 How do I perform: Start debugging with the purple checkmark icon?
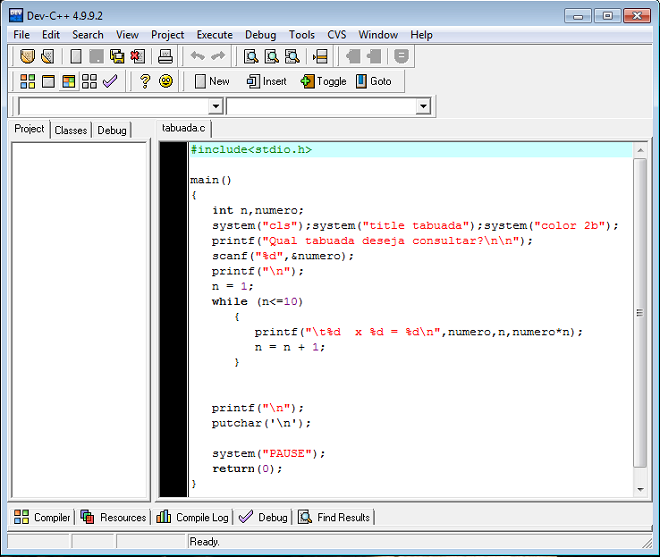110,81
